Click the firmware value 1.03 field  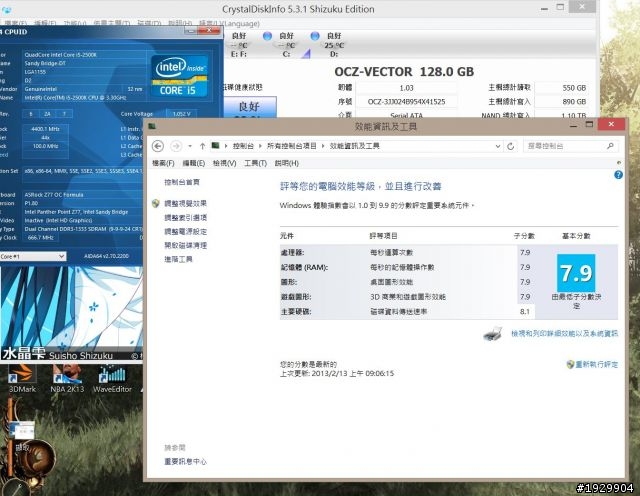tap(407, 88)
